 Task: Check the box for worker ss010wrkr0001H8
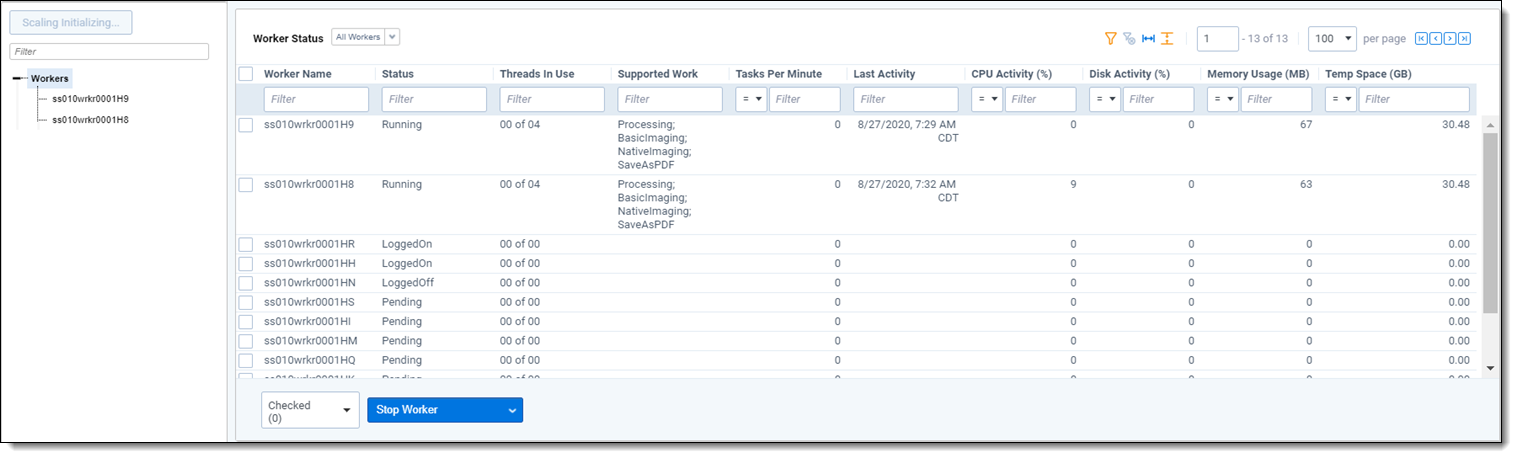(x=246, y=185)
